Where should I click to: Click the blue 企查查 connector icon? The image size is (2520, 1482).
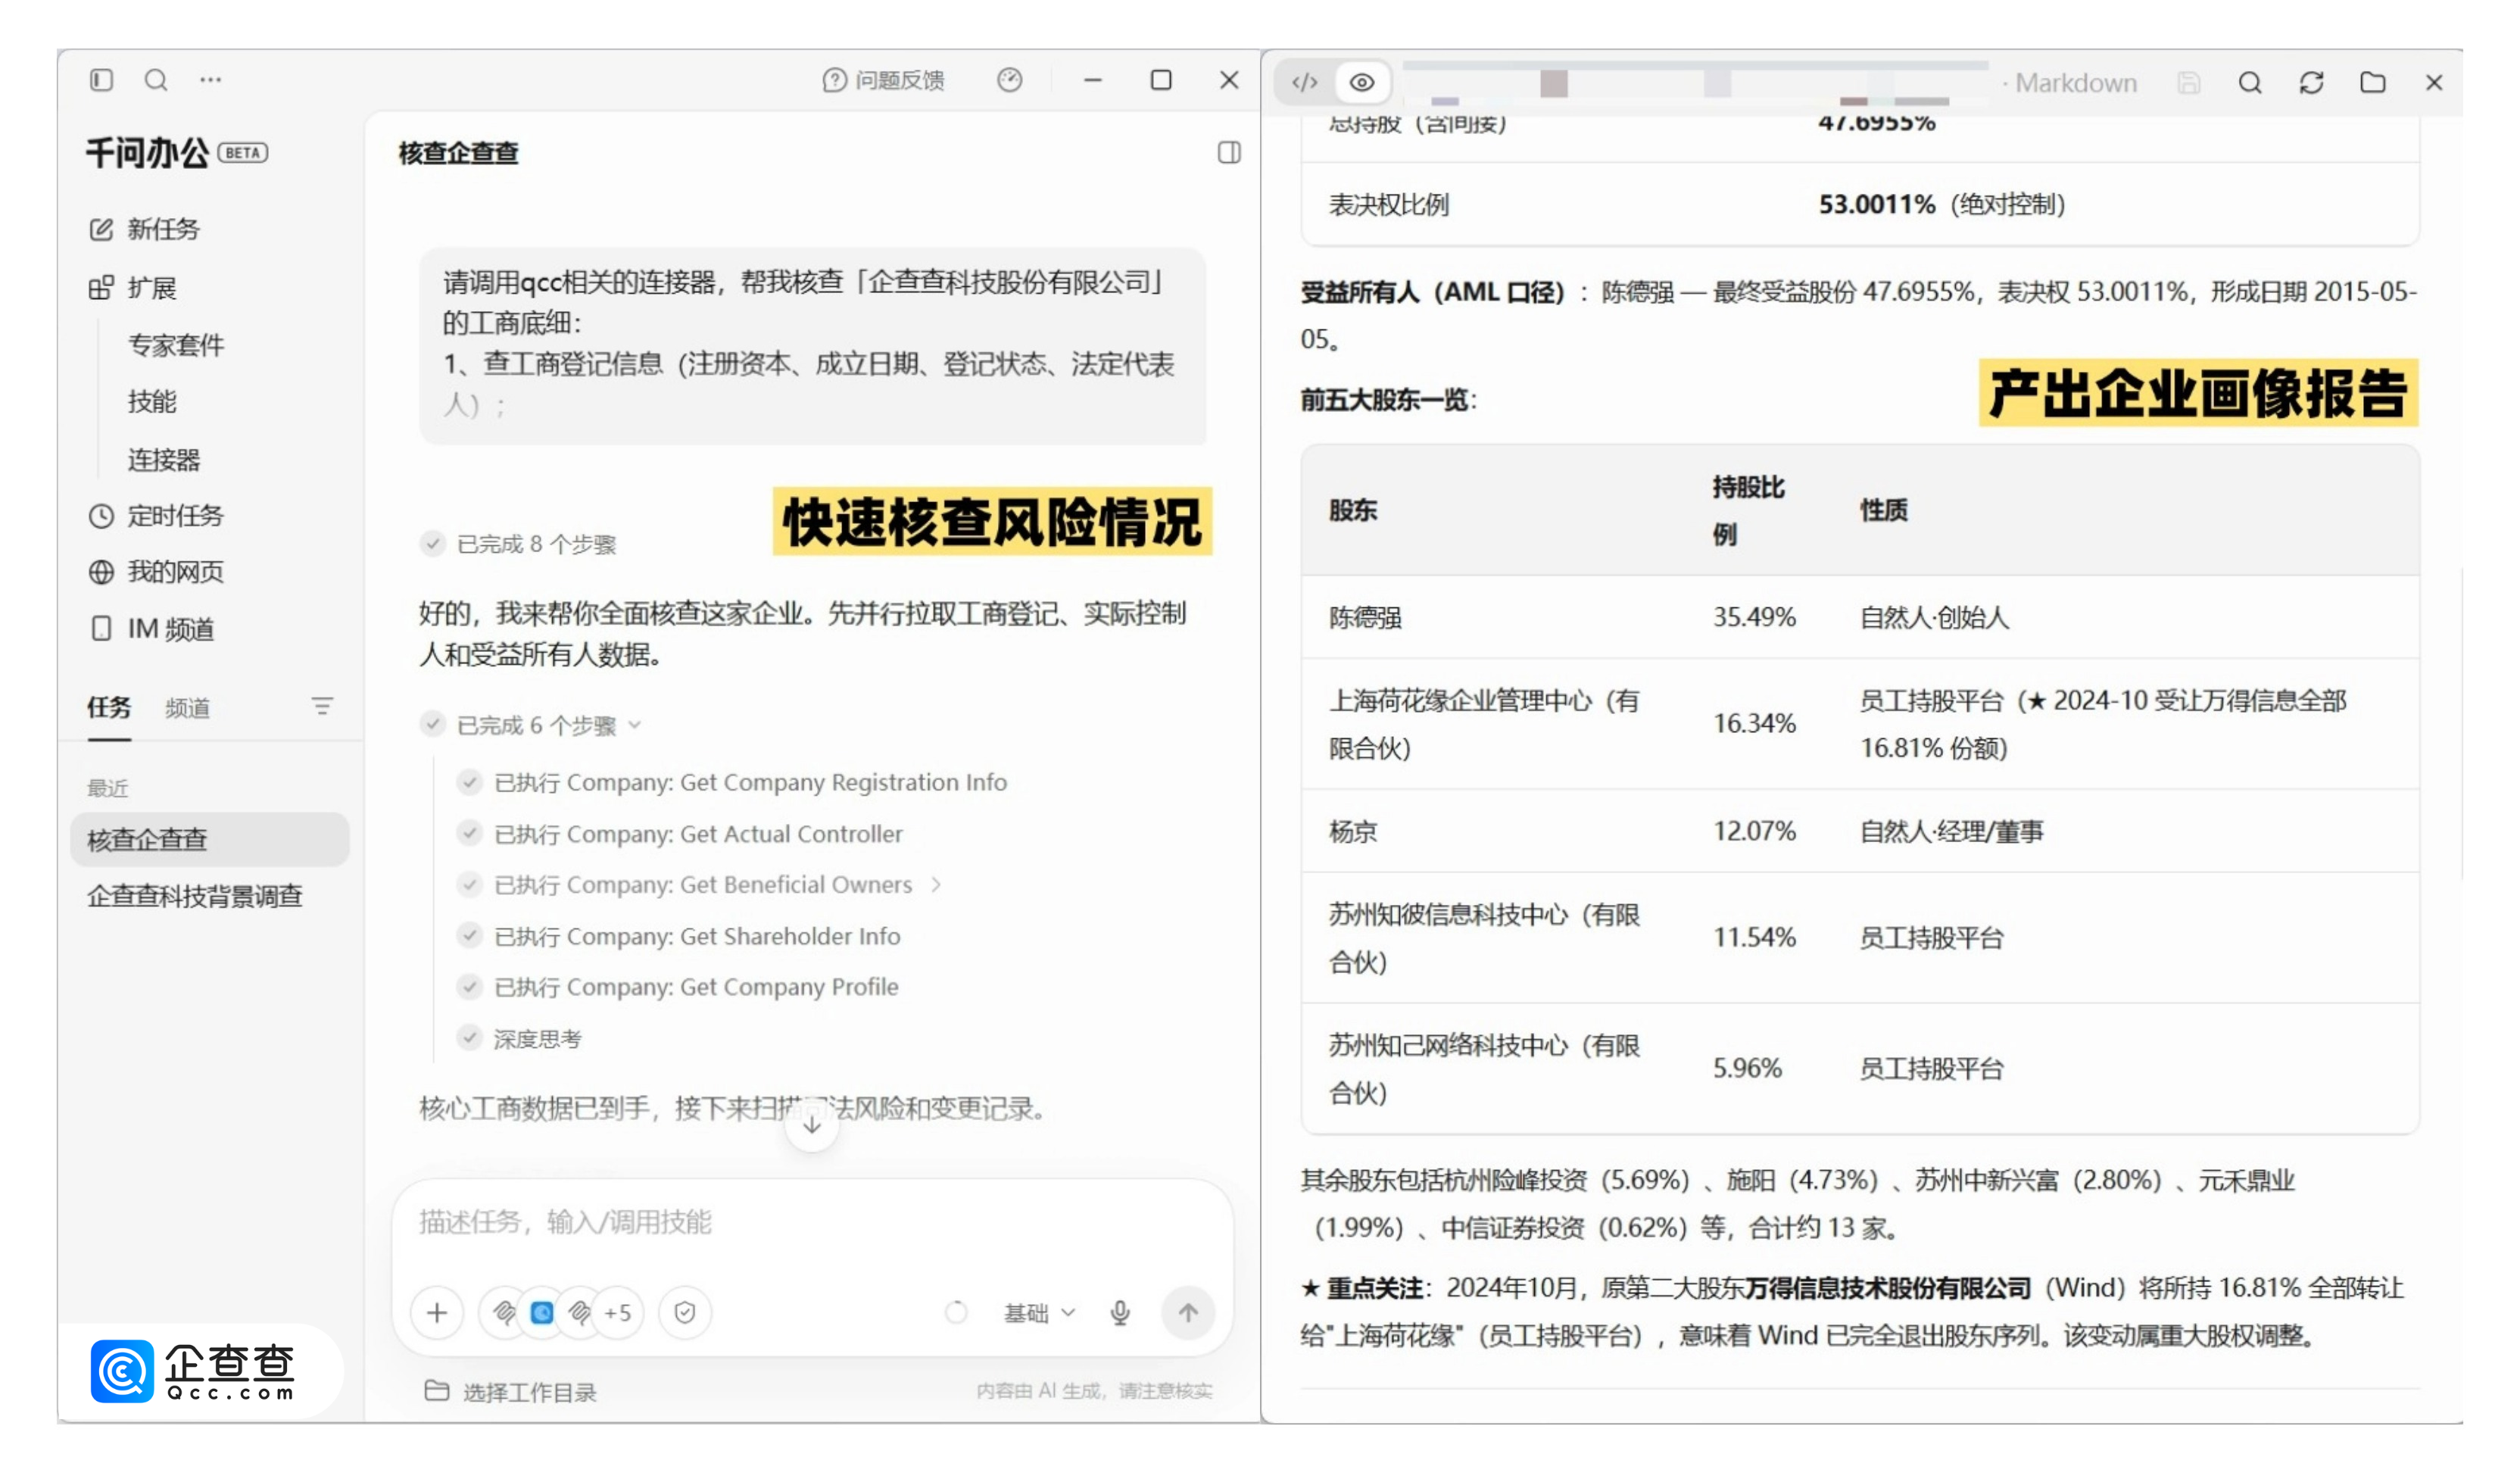(542, 1313)
